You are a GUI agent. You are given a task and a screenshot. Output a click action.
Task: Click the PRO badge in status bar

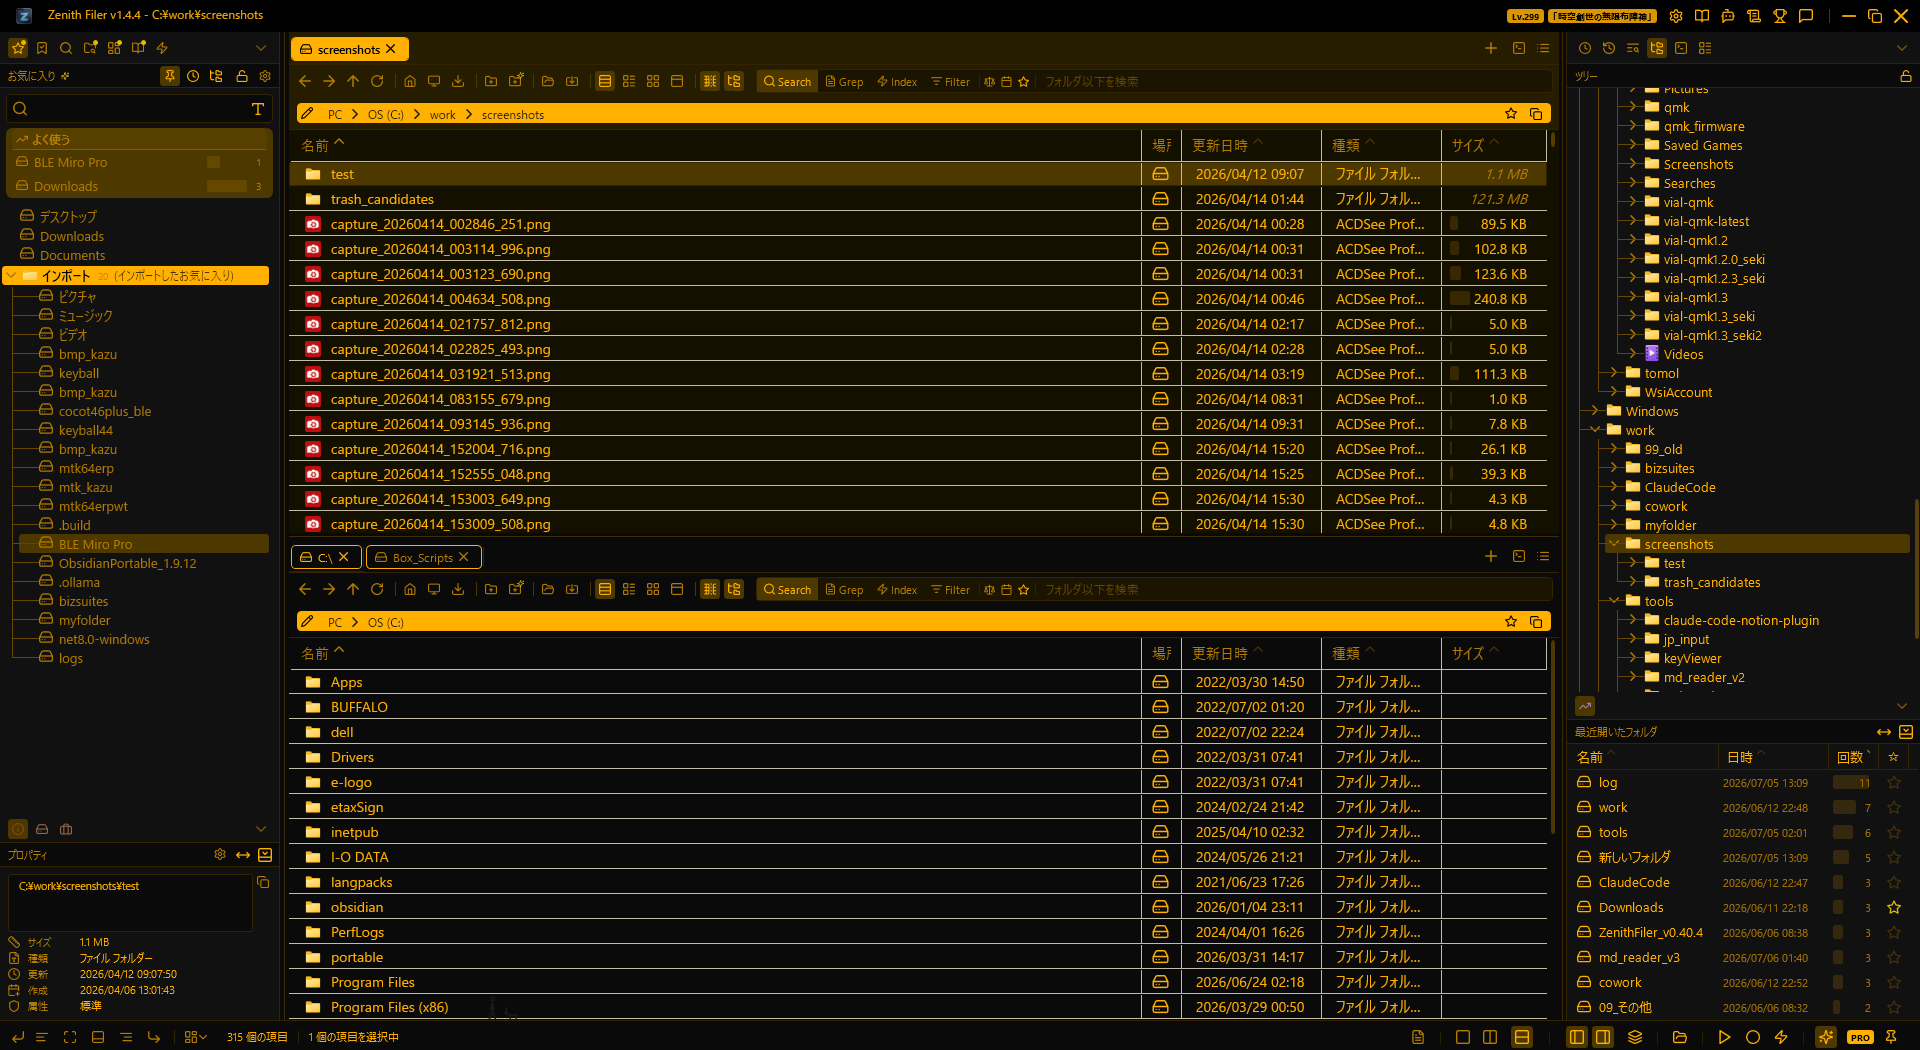pos(1860,1038)
